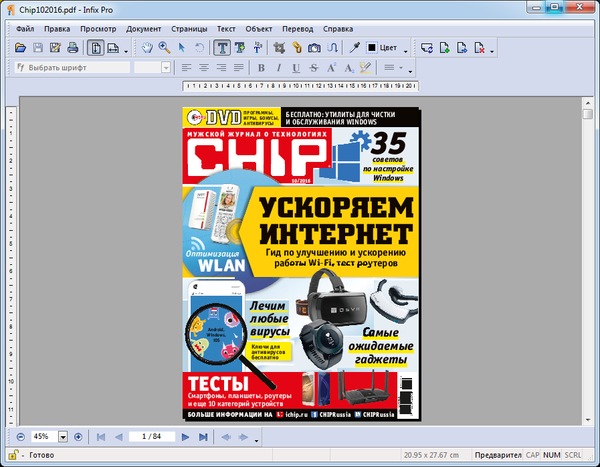Select the Zoom magnifier tool

165,48
